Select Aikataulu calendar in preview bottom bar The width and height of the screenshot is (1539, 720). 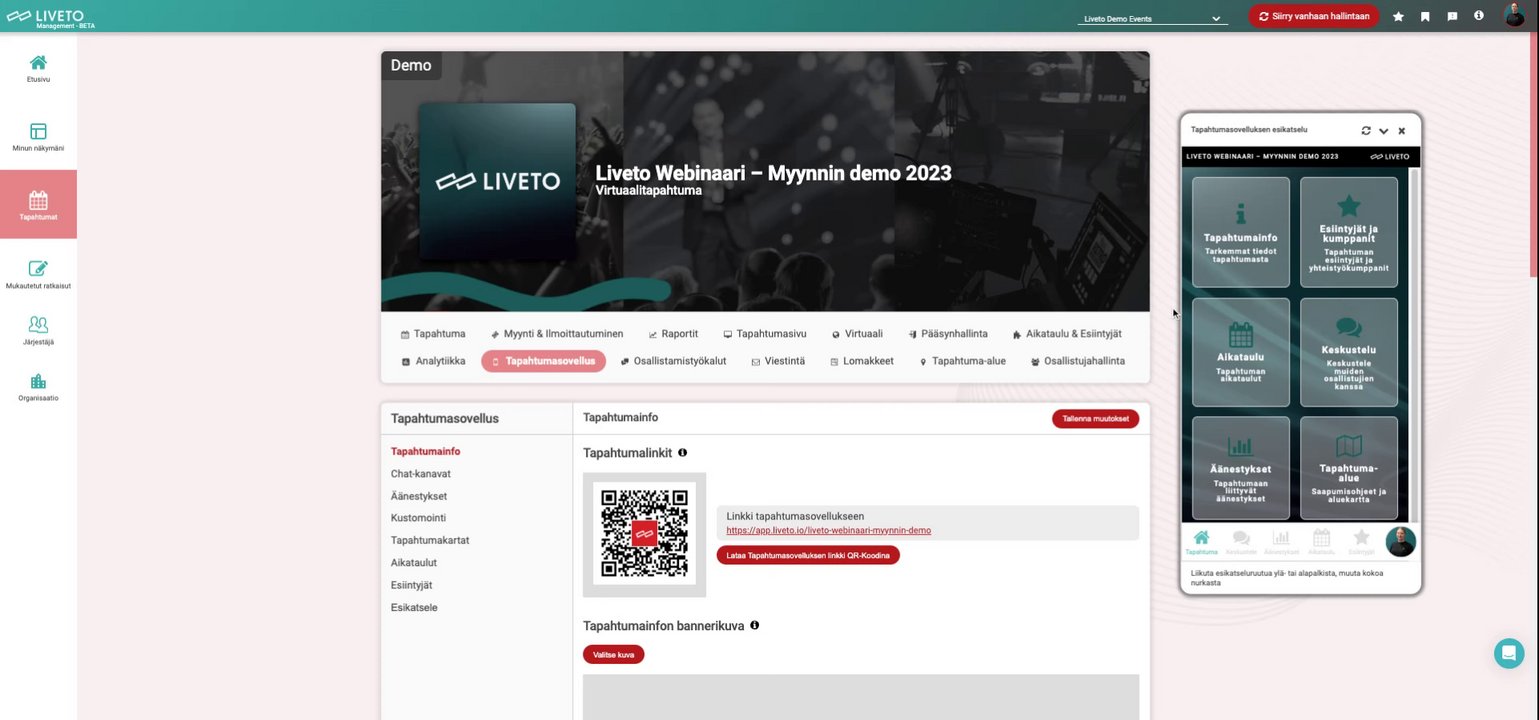coord(1321,543)
